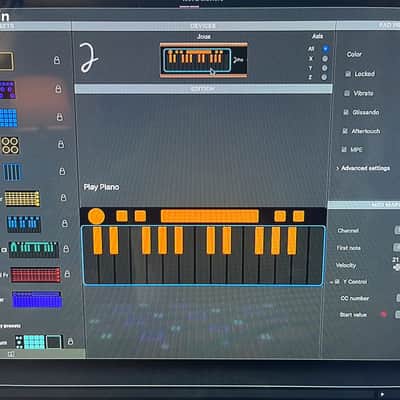
Task: Toggle the Locked checkbox
Action: coord(348,74)
